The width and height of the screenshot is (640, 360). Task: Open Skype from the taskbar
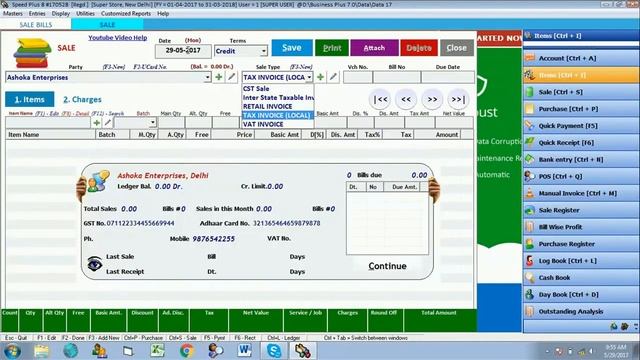click(x=274, y=351)
